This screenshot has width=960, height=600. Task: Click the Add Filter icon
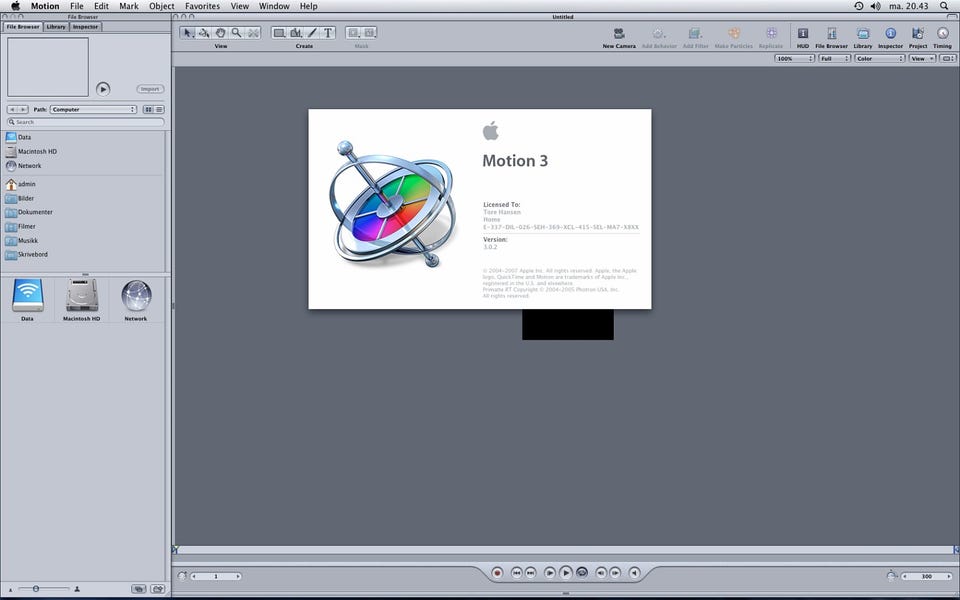pyautogui.click(x=695, y=34)
